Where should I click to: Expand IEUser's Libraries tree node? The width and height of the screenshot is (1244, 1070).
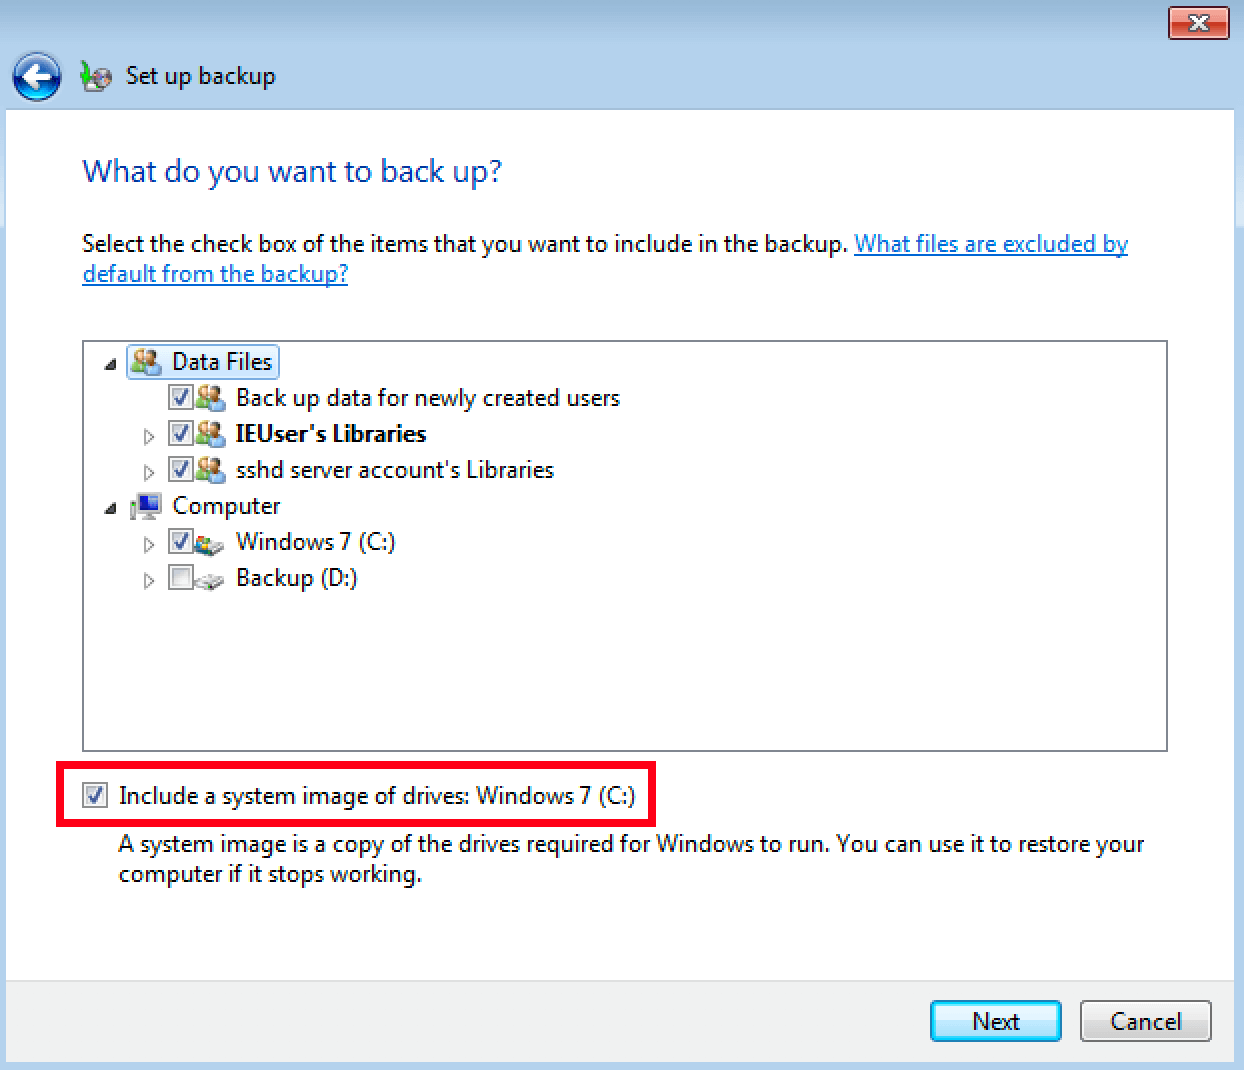(149, 436)
